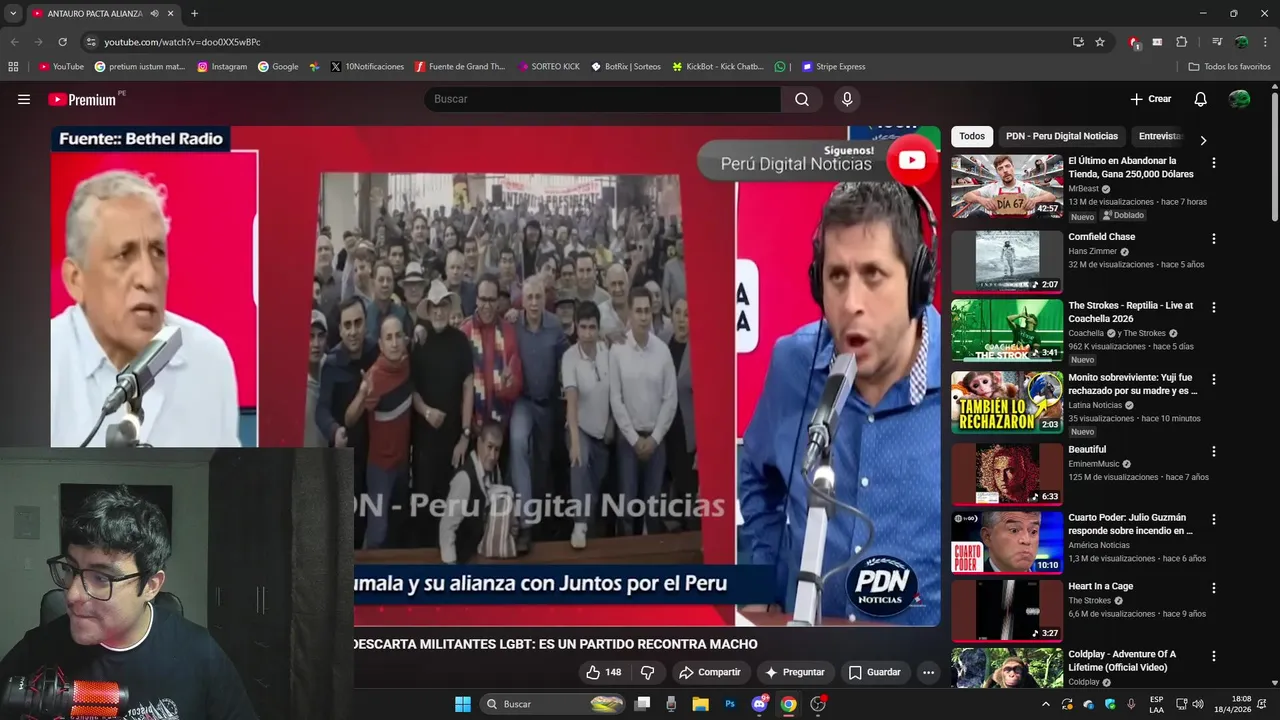Screen dimensions: 1280x720
Task: Start voice search with microphone icon
Action: point(847,99)
